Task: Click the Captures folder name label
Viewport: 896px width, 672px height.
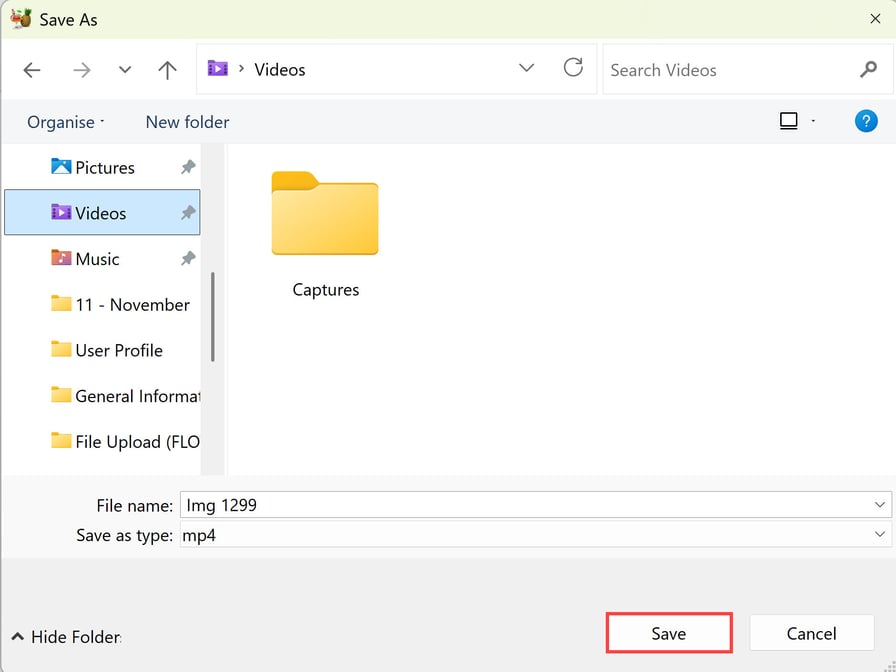Action: [x=326, y=290]
